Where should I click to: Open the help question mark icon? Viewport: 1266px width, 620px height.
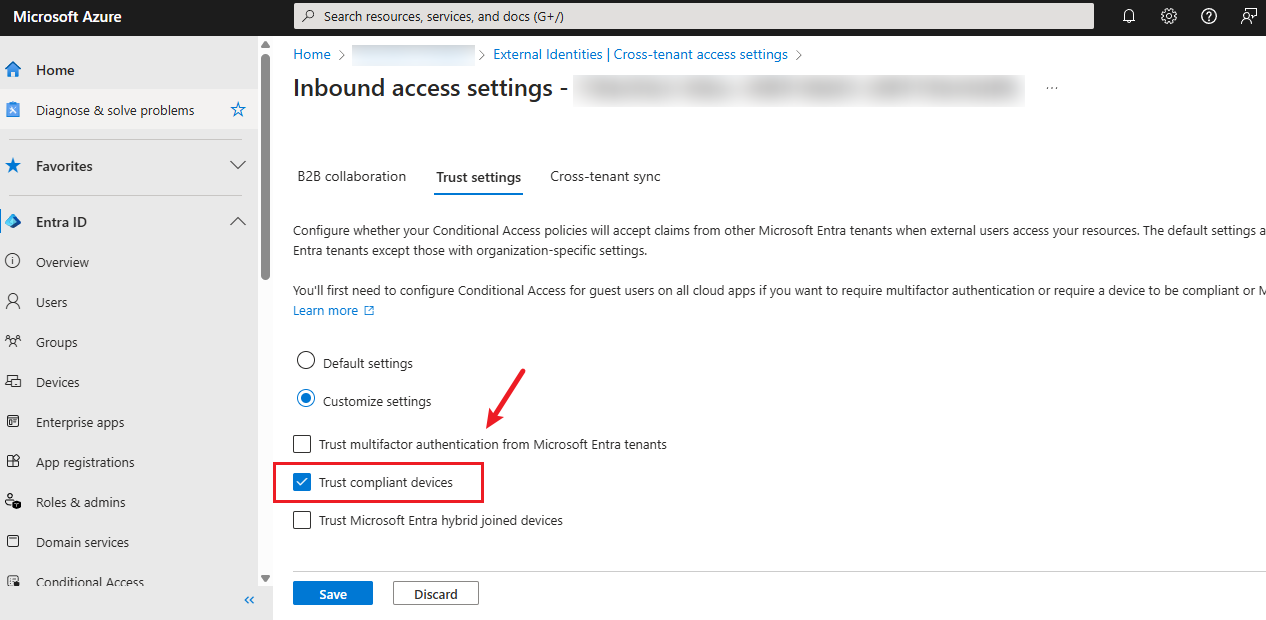coord(1209,16)
